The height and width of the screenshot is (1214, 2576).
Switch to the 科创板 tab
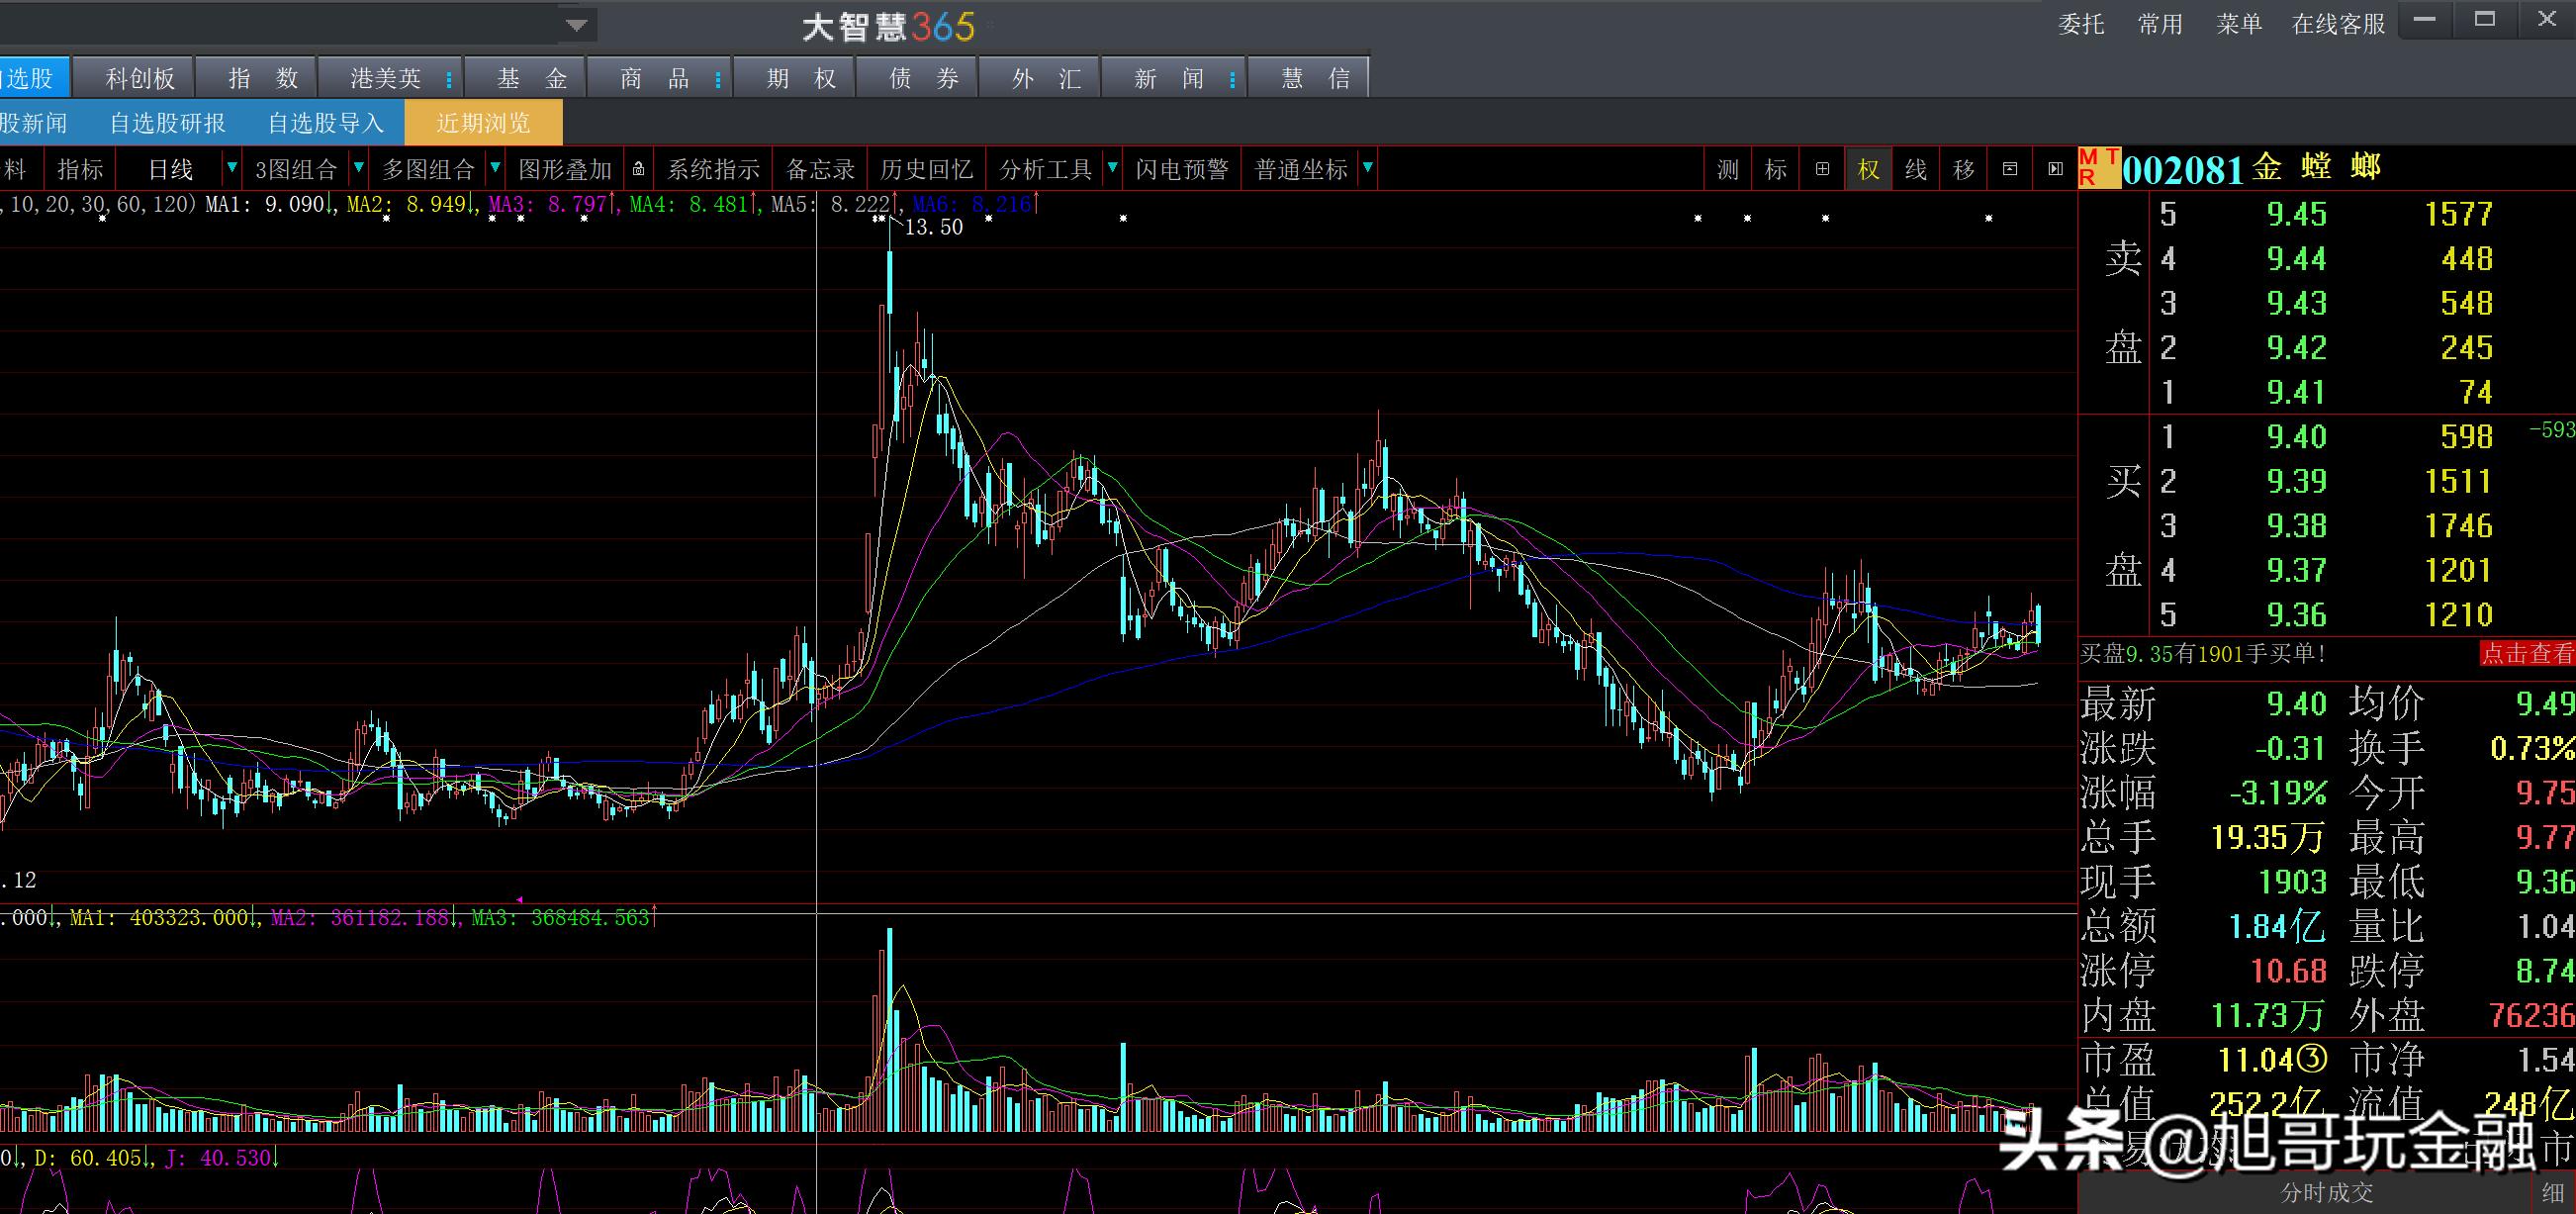[x=140, y=78]
